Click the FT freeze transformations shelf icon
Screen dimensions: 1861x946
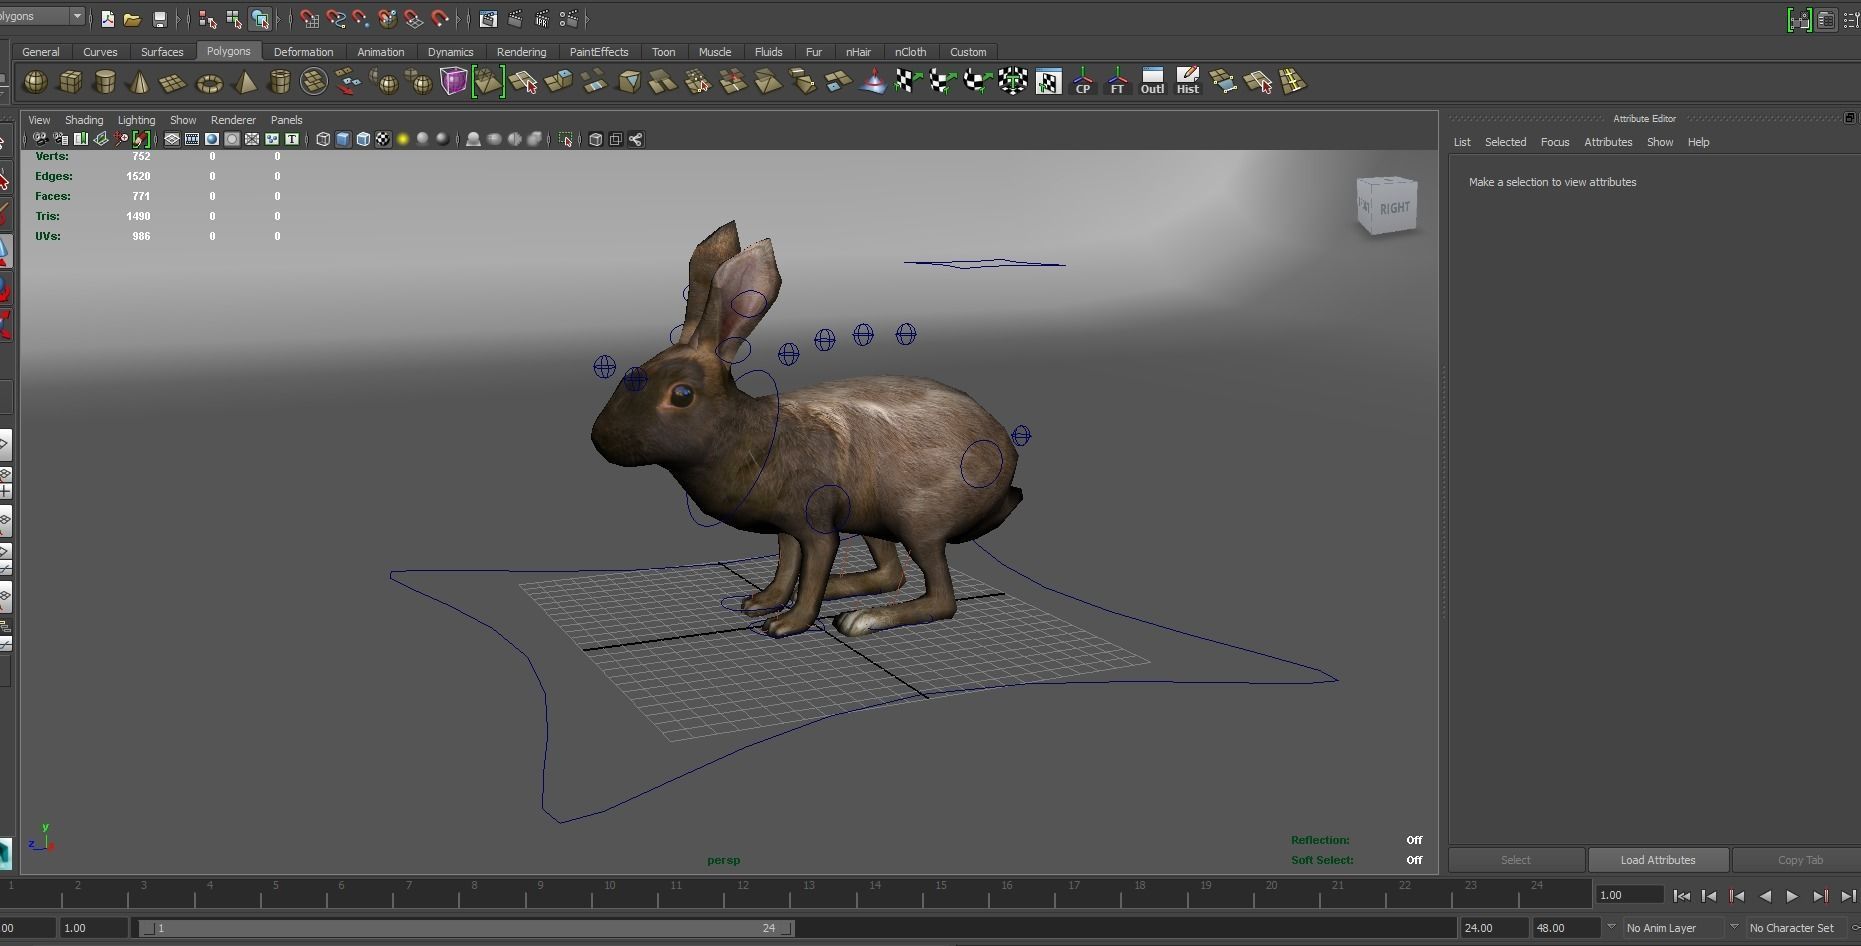point(1117,82)
